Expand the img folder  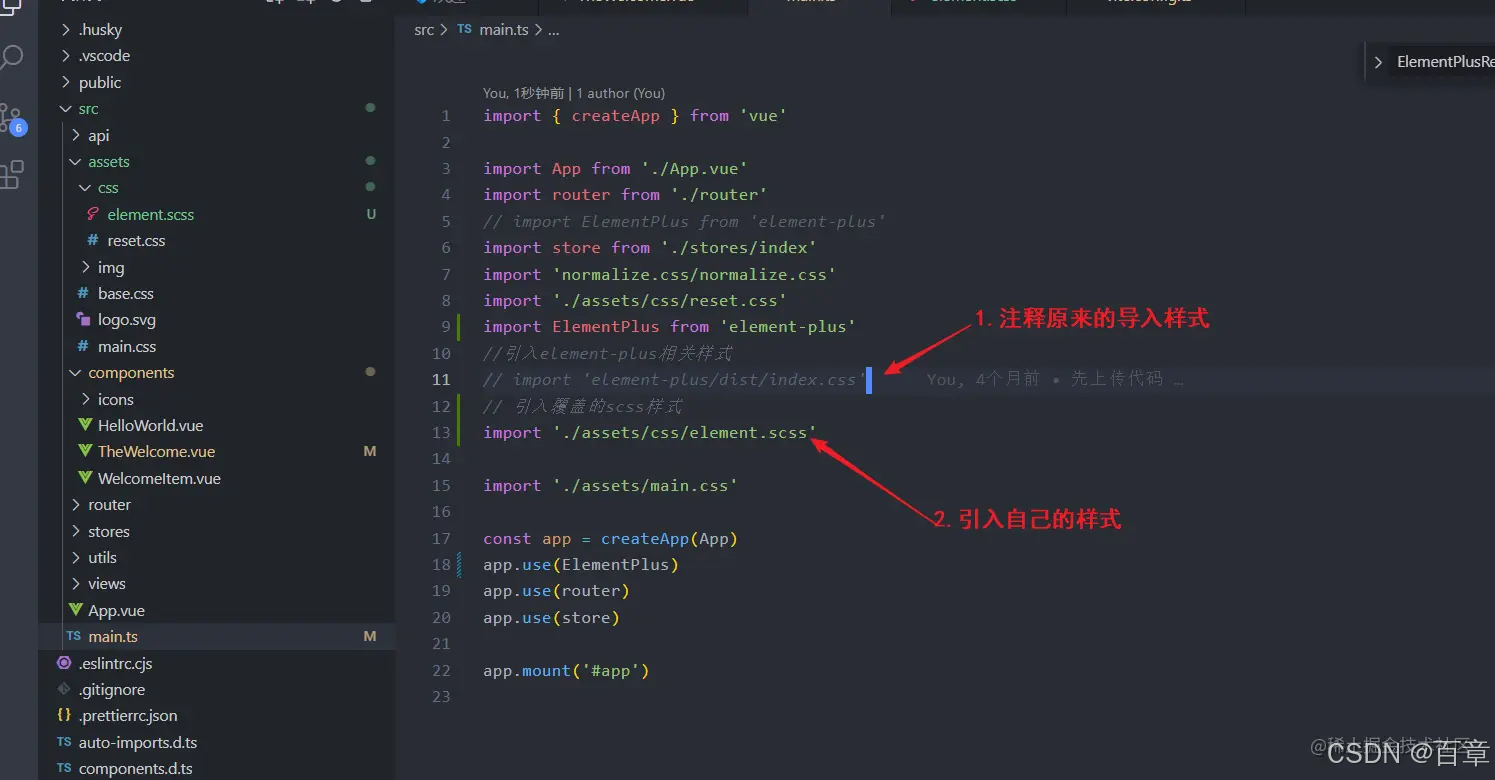point(86,268)
